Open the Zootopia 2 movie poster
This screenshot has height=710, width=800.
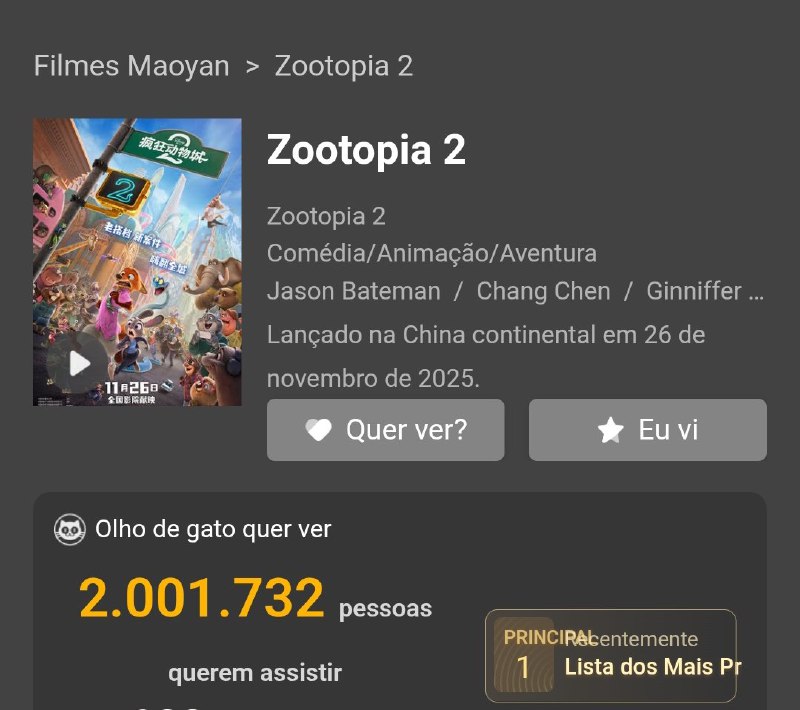[x=137, y=262]
